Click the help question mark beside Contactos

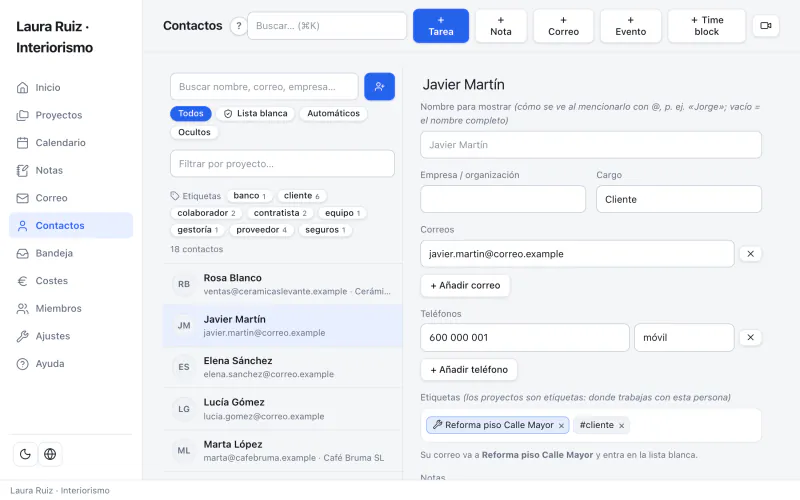click(x=238, y=26)
